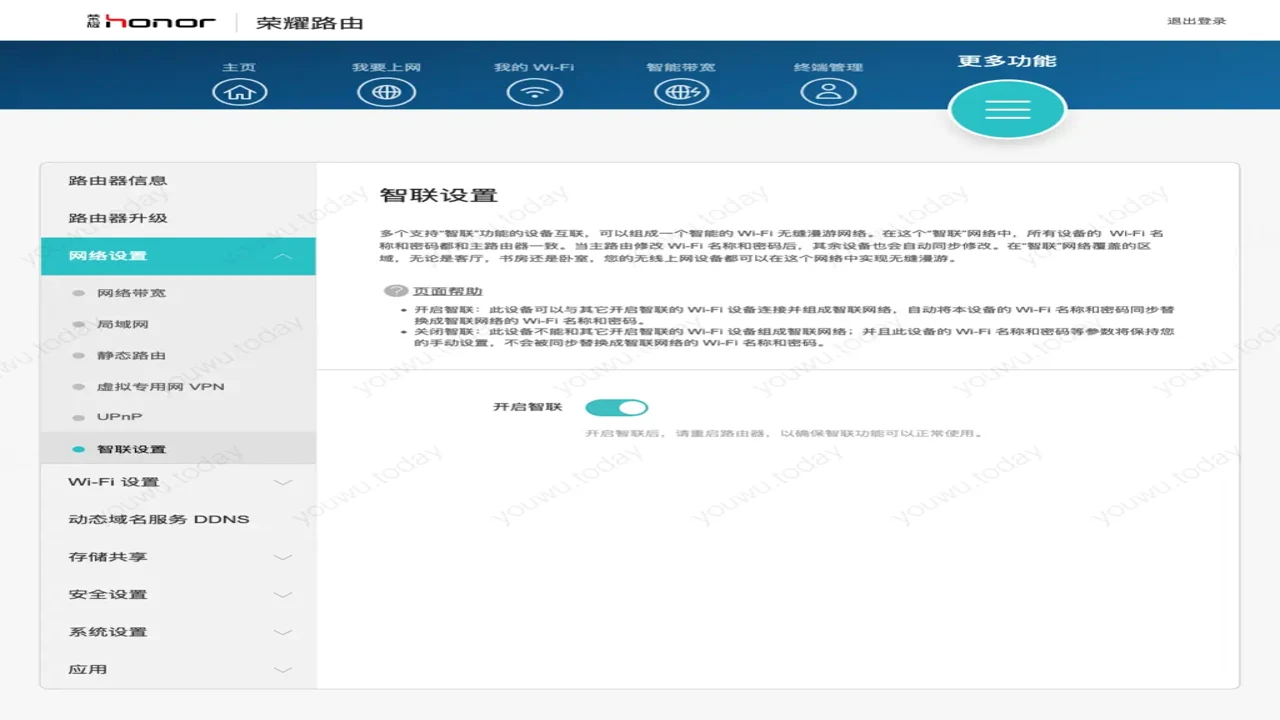Select the 智联设置 submenu item
The image size is (1280, 720).
point(178,449)
